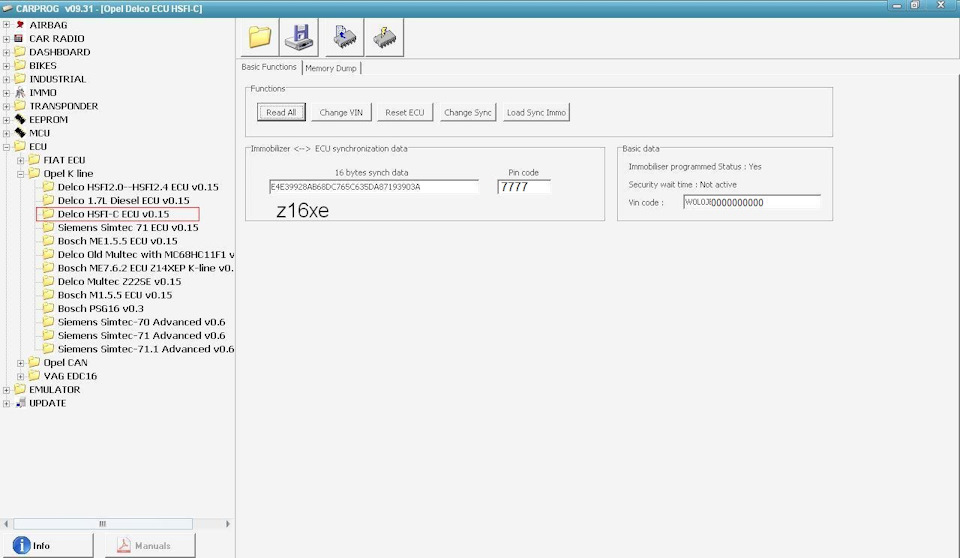
Task: Select Bosch M1.5.5 ECU v0.15
Action: click(x=115, y=295)
